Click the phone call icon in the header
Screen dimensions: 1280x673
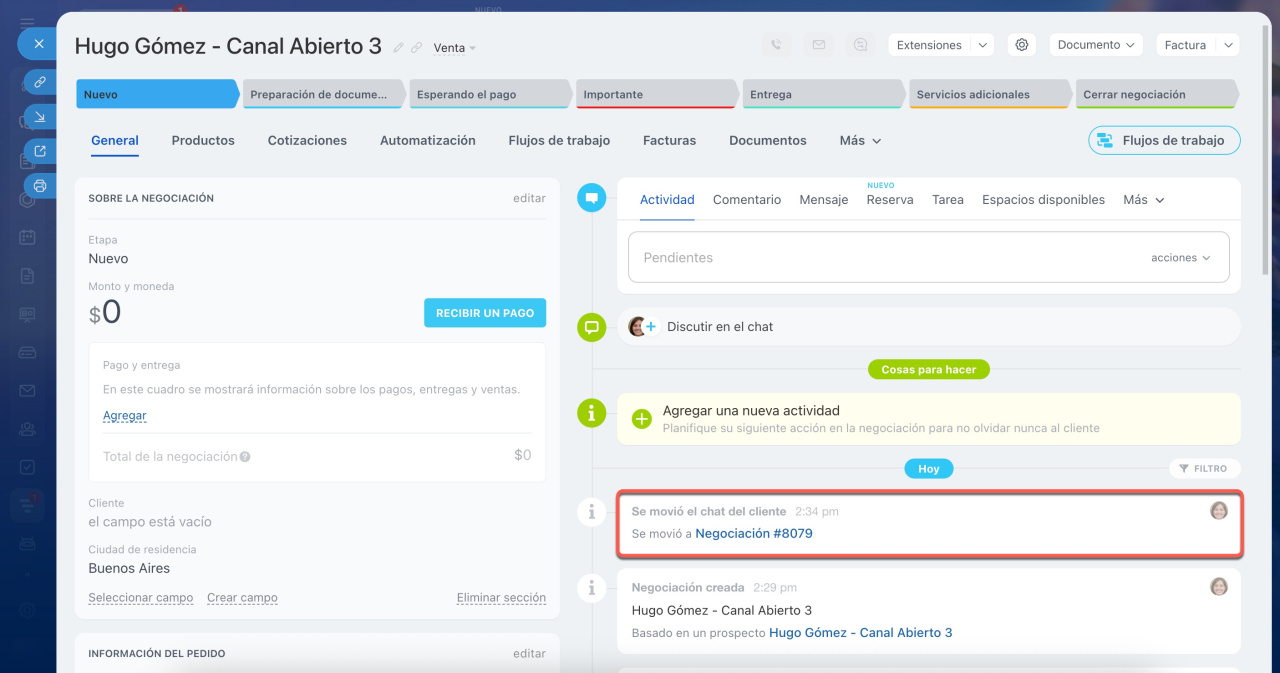click(776, 45)
